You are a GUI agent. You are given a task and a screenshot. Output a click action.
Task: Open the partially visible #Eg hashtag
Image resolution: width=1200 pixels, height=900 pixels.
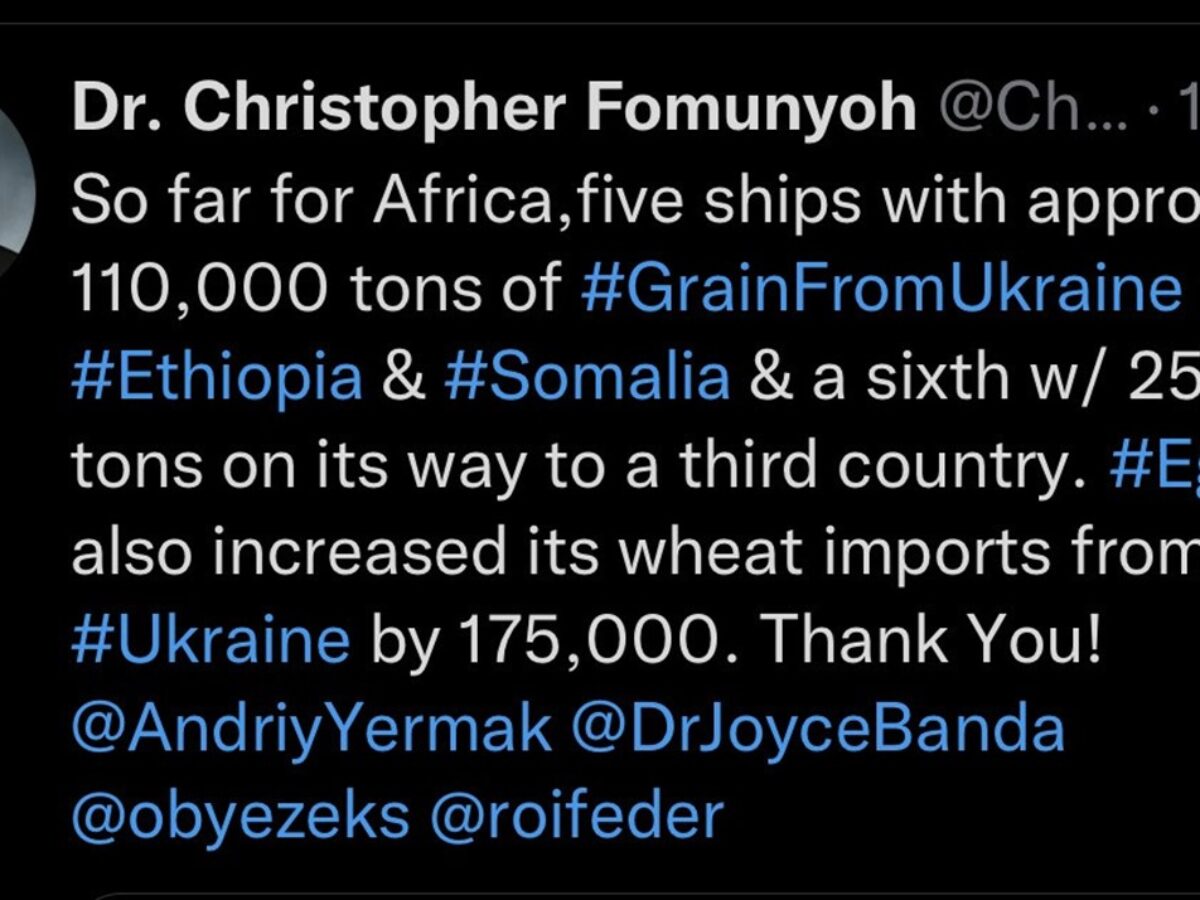coord(1154,467)
